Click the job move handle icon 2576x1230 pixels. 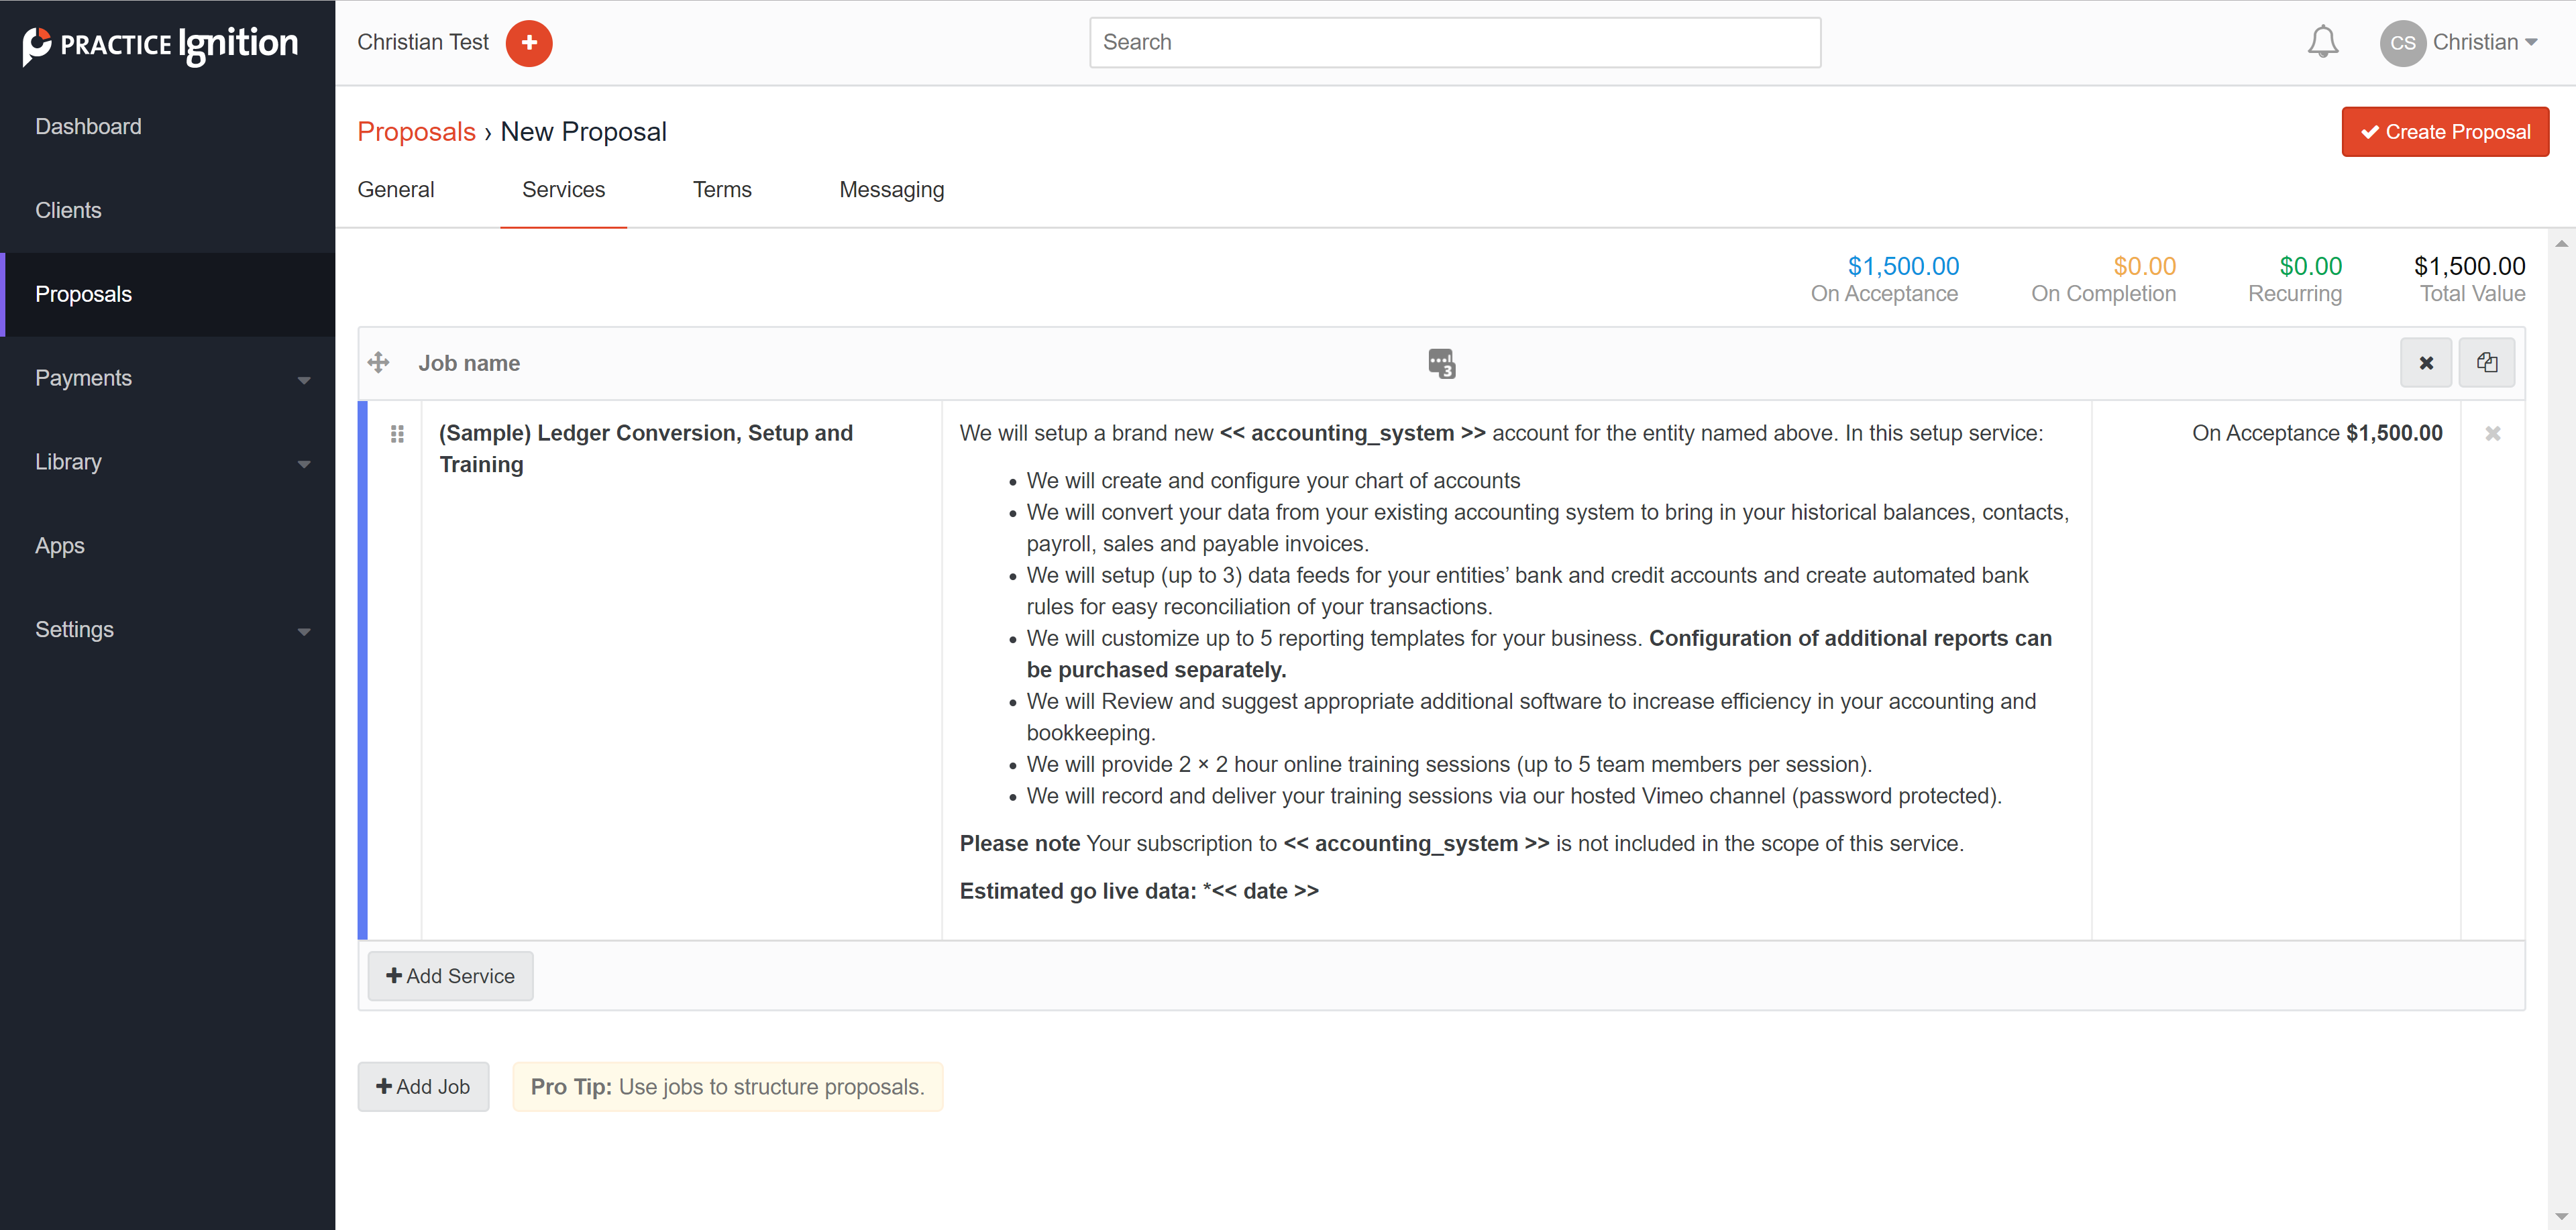378,362
